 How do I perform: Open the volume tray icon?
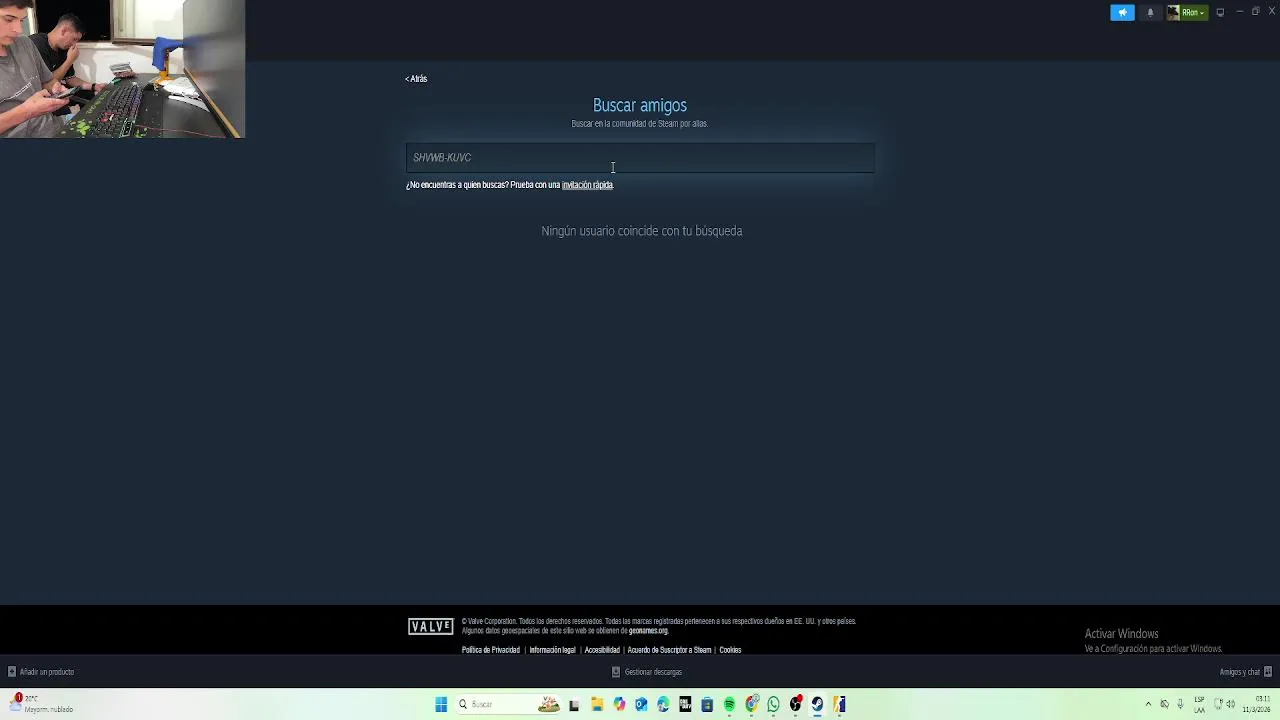pos(1231,704)
